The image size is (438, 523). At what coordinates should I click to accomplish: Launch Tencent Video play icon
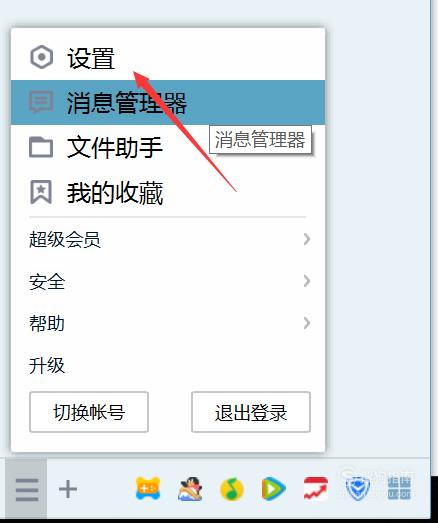pos(273,489)
